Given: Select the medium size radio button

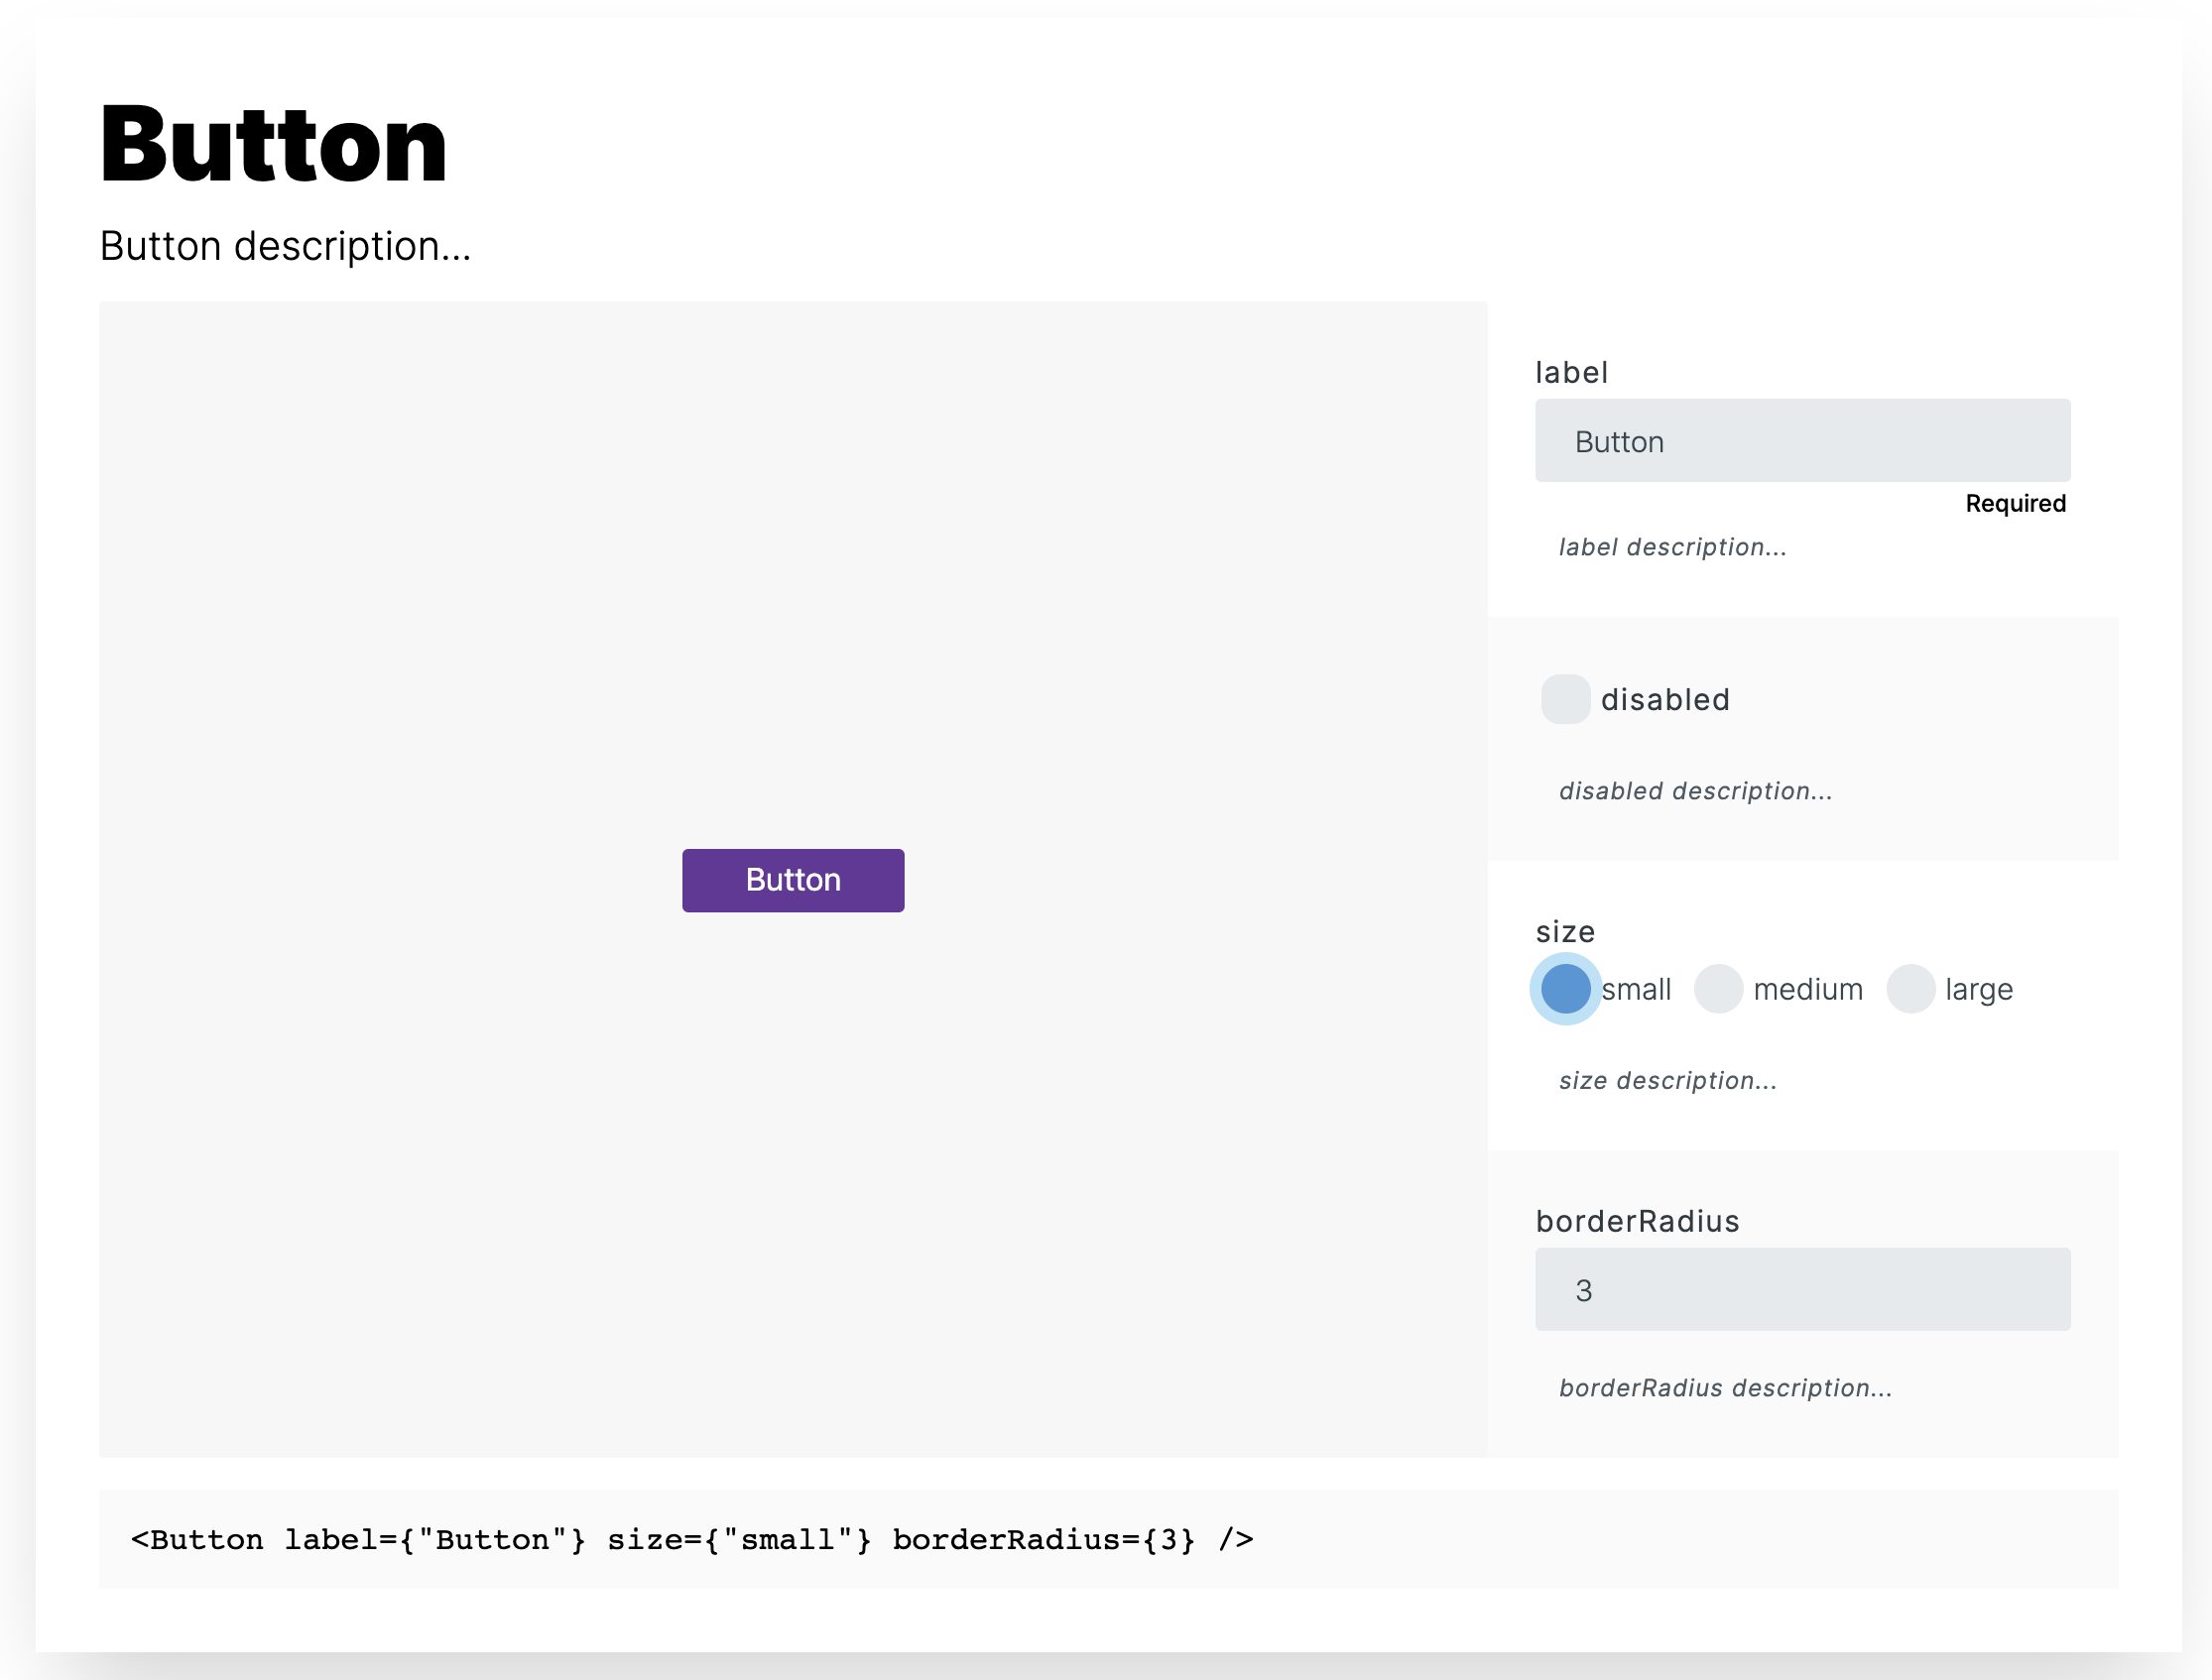Looking at the screenshot, I should (x=1718, y=989).
